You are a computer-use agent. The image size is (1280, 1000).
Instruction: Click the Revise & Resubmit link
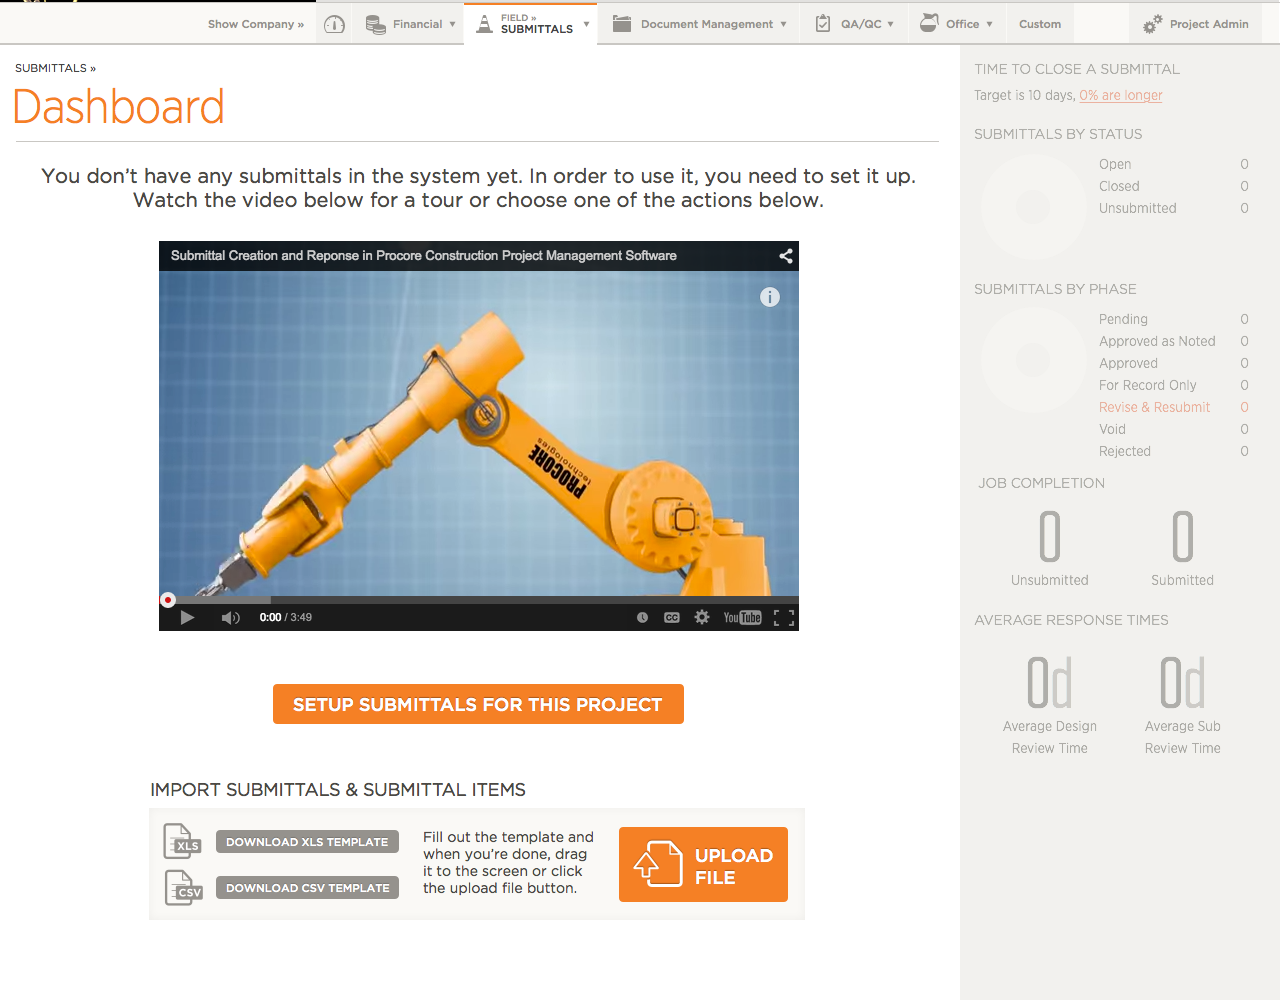point(1154,407)
